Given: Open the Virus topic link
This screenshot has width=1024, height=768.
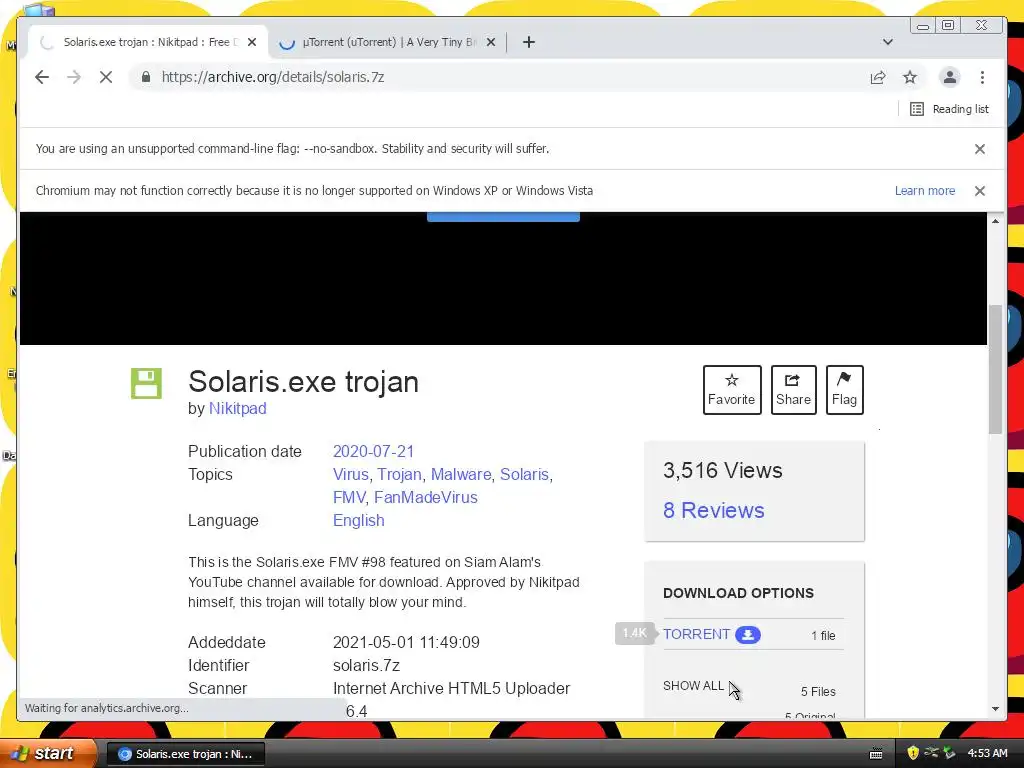Looking at the screenshot, I should (351, 474).
